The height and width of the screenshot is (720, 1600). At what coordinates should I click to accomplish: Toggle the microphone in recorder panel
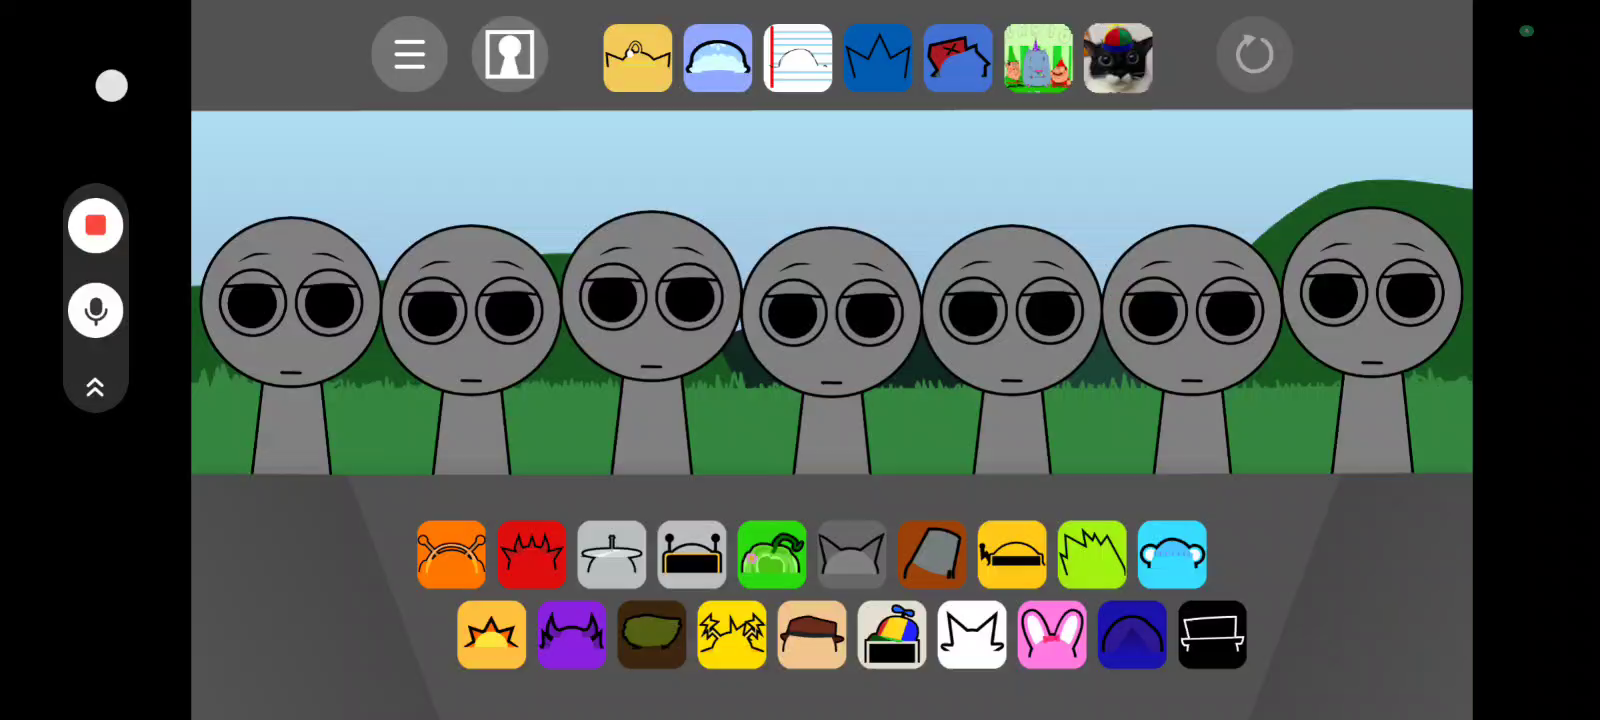[x=96, y=311]
